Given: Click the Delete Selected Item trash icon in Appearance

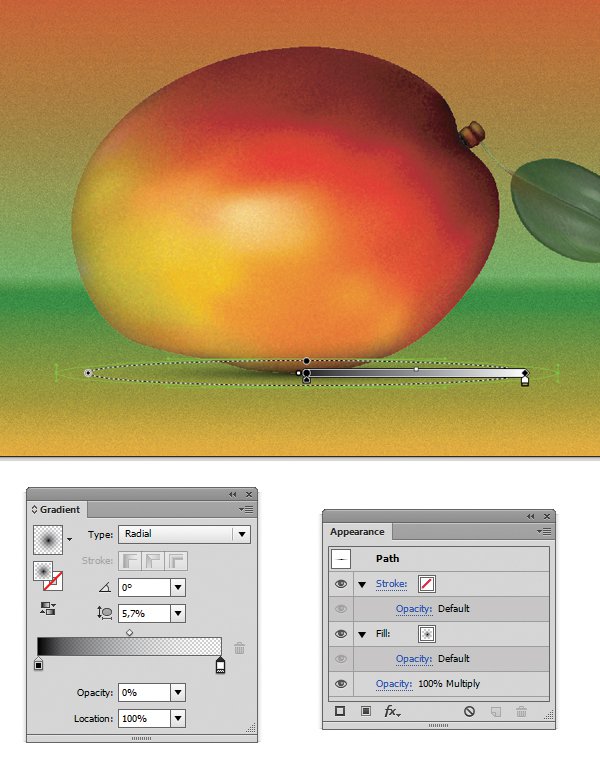Looking at the screenshot, I should point(522,711).
